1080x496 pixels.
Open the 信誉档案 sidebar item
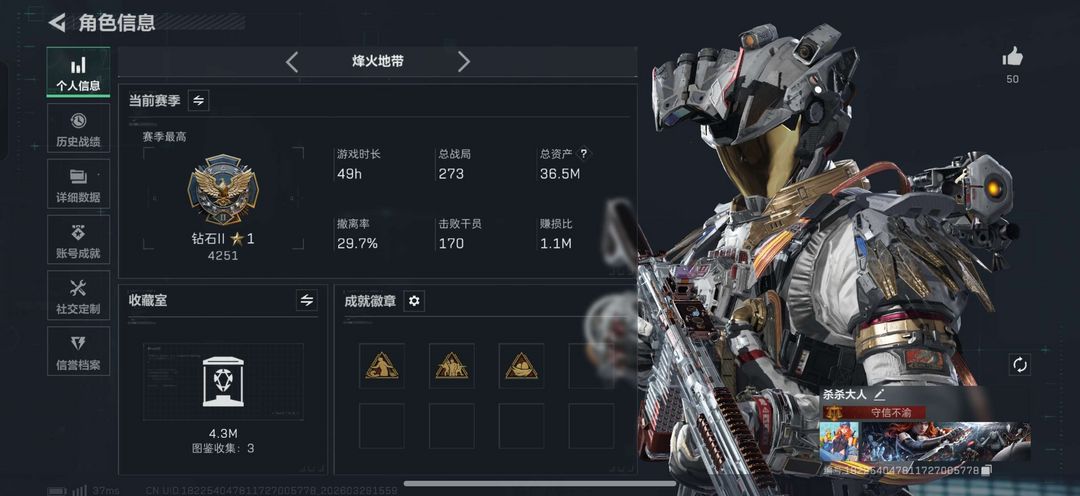point(78,351)
